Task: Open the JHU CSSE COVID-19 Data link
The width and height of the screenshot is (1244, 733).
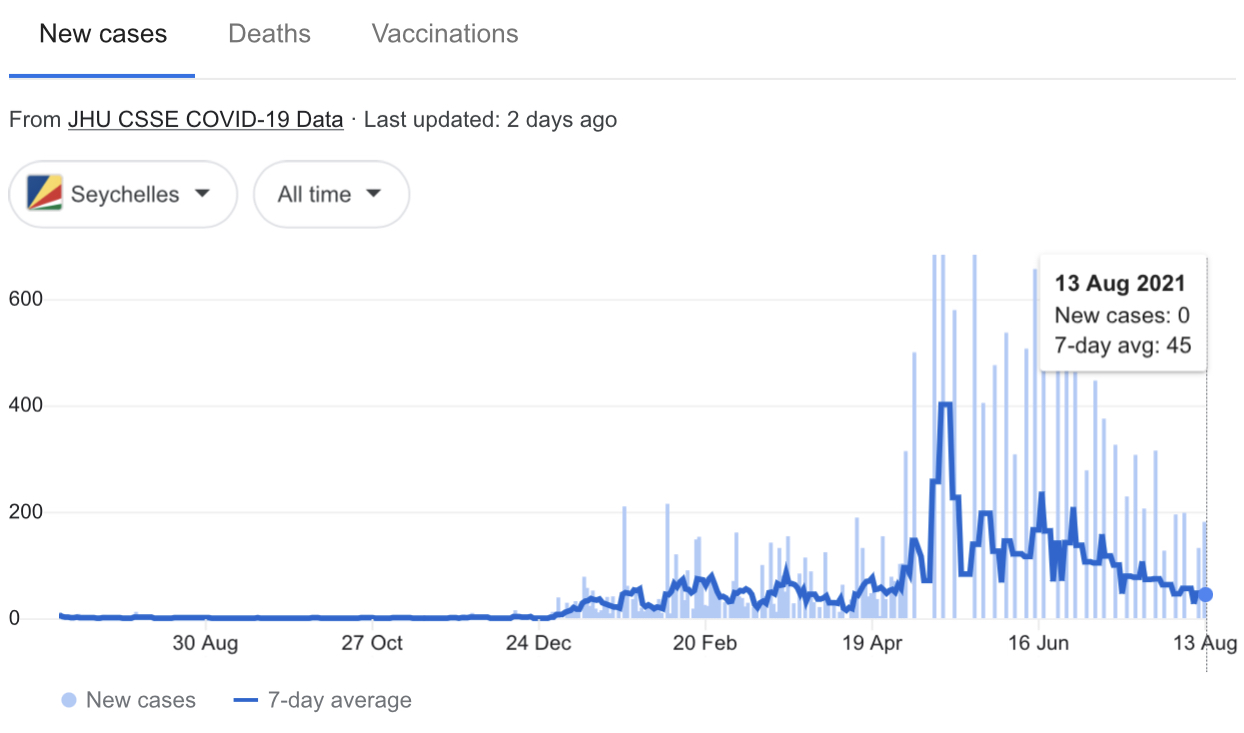Action: (205, 120)
